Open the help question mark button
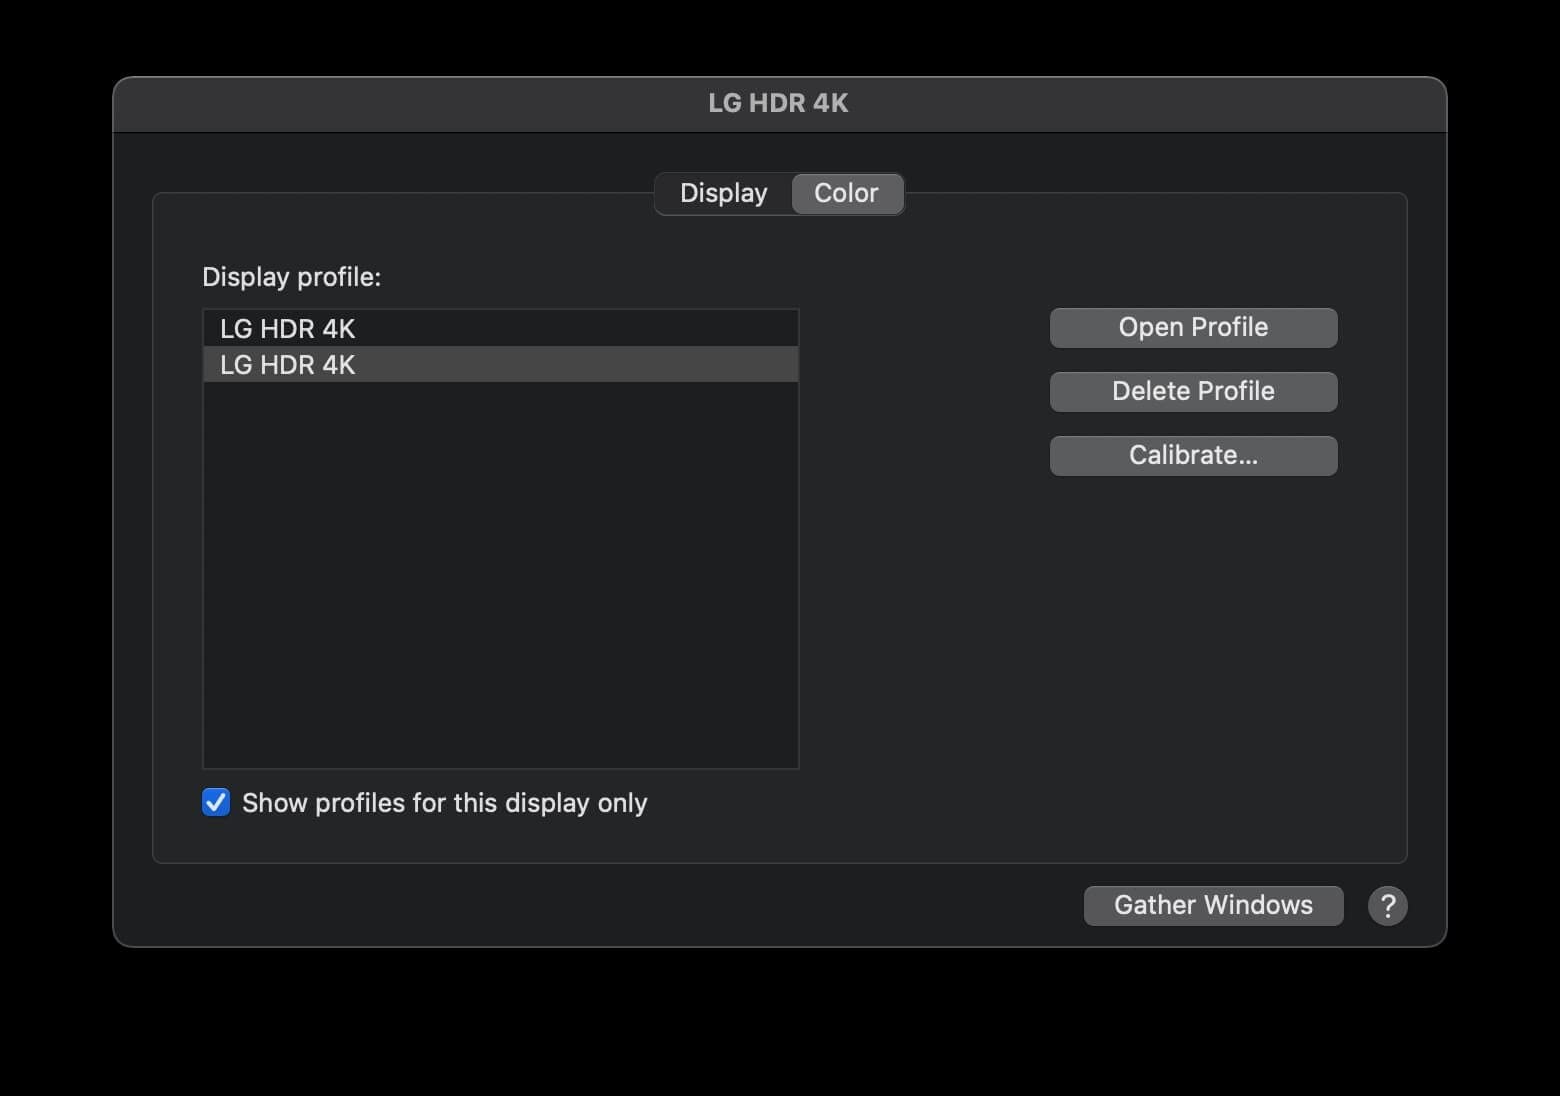This screenshot has width=1560, height=1096. [1387, 906]
